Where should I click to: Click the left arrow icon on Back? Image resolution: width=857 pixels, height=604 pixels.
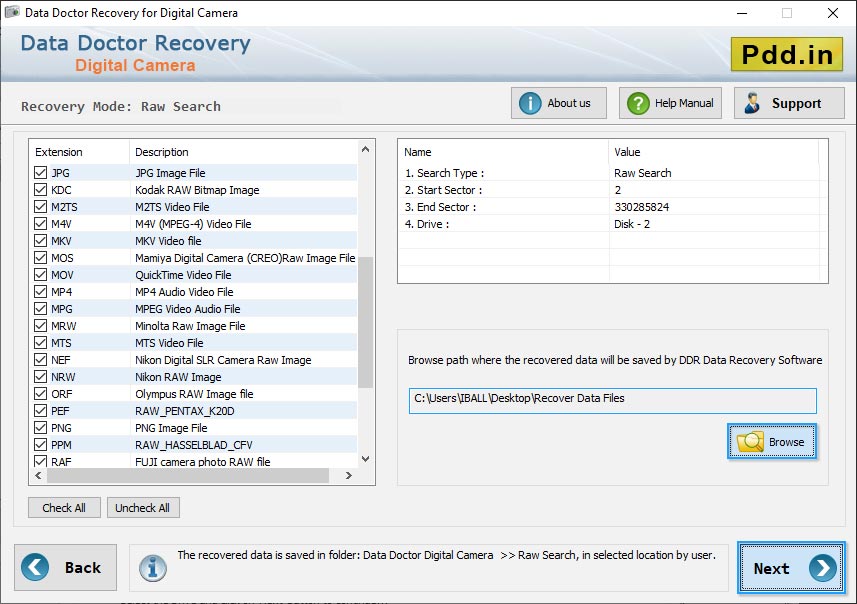pos(35,567)
